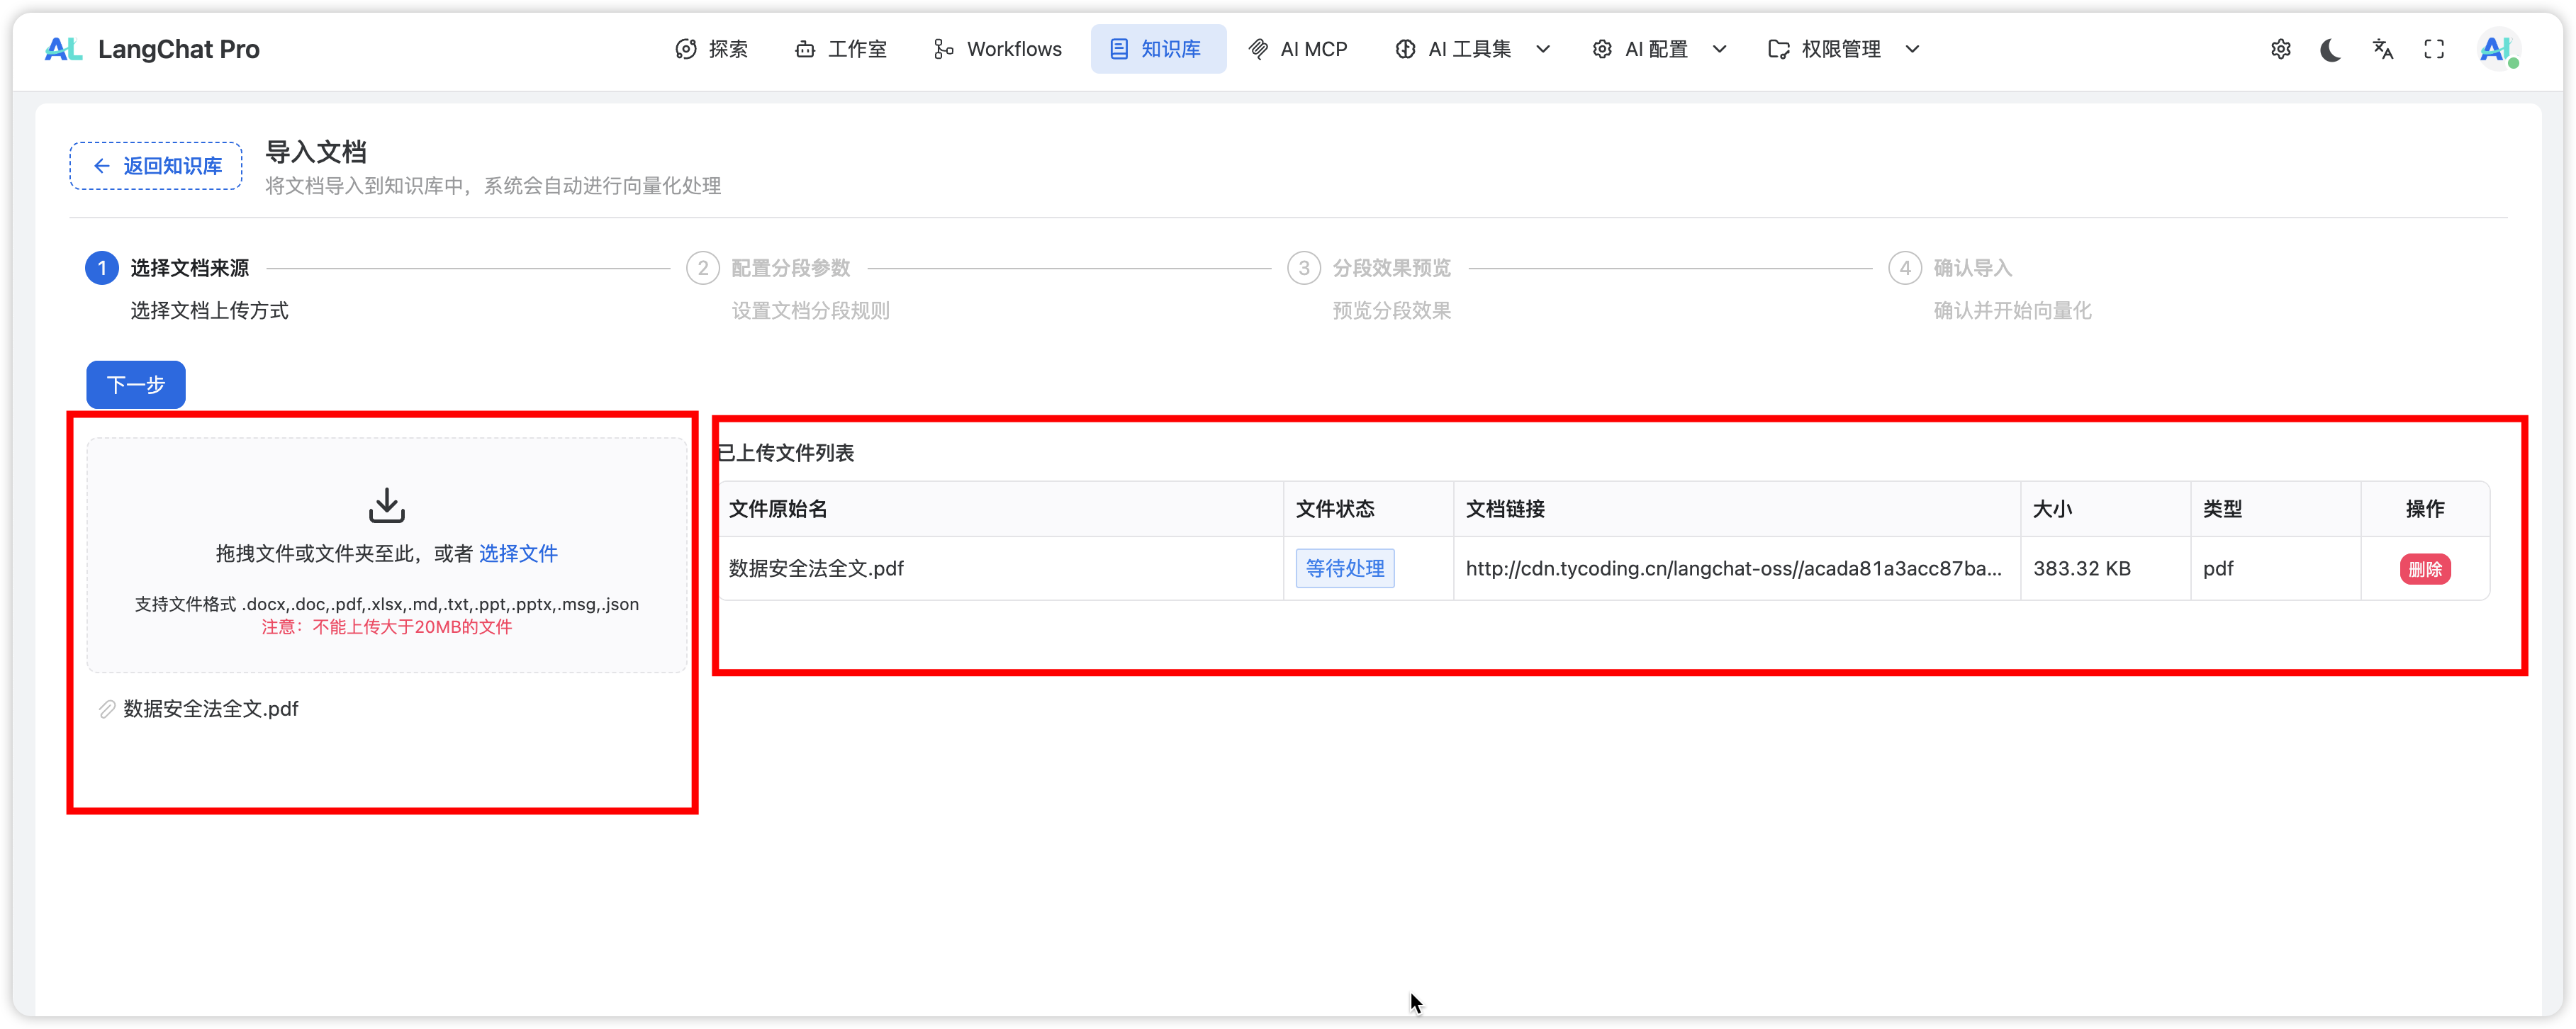Click the download icon in upload area

(387, 506)
